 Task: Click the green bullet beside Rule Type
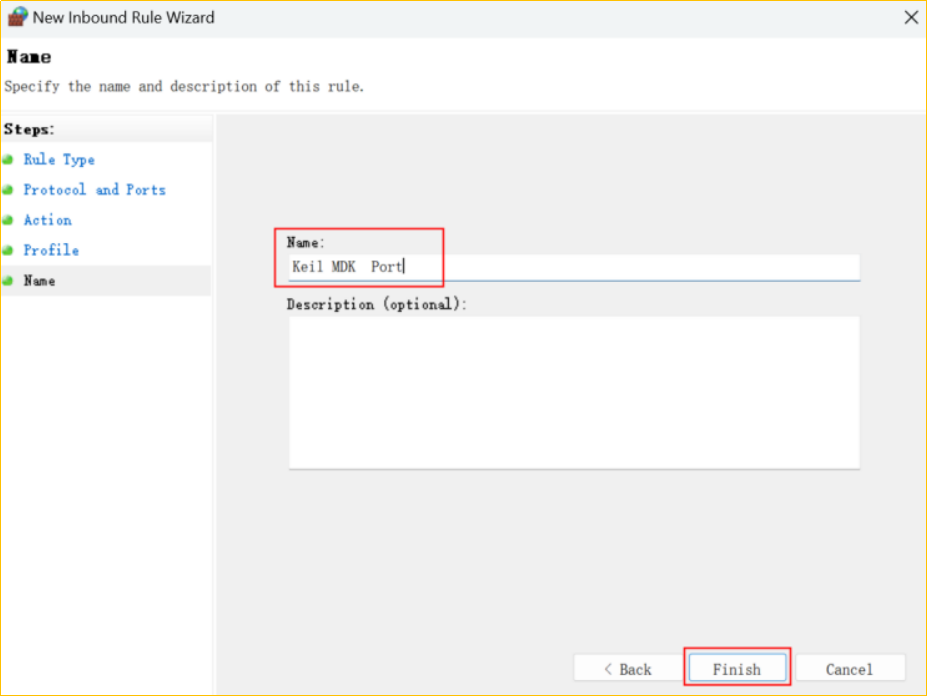(x=8, y=160)
